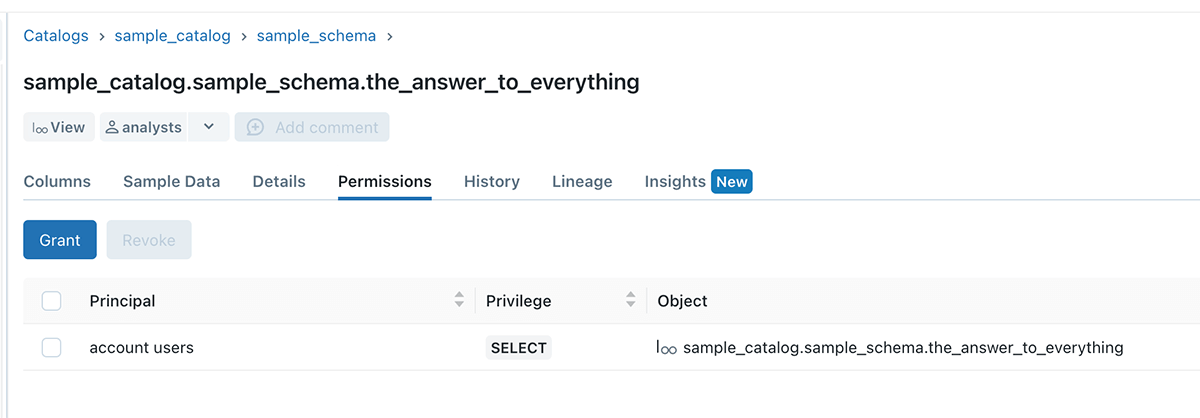Click the SELECT privilege tag

(x=519, y=348)
